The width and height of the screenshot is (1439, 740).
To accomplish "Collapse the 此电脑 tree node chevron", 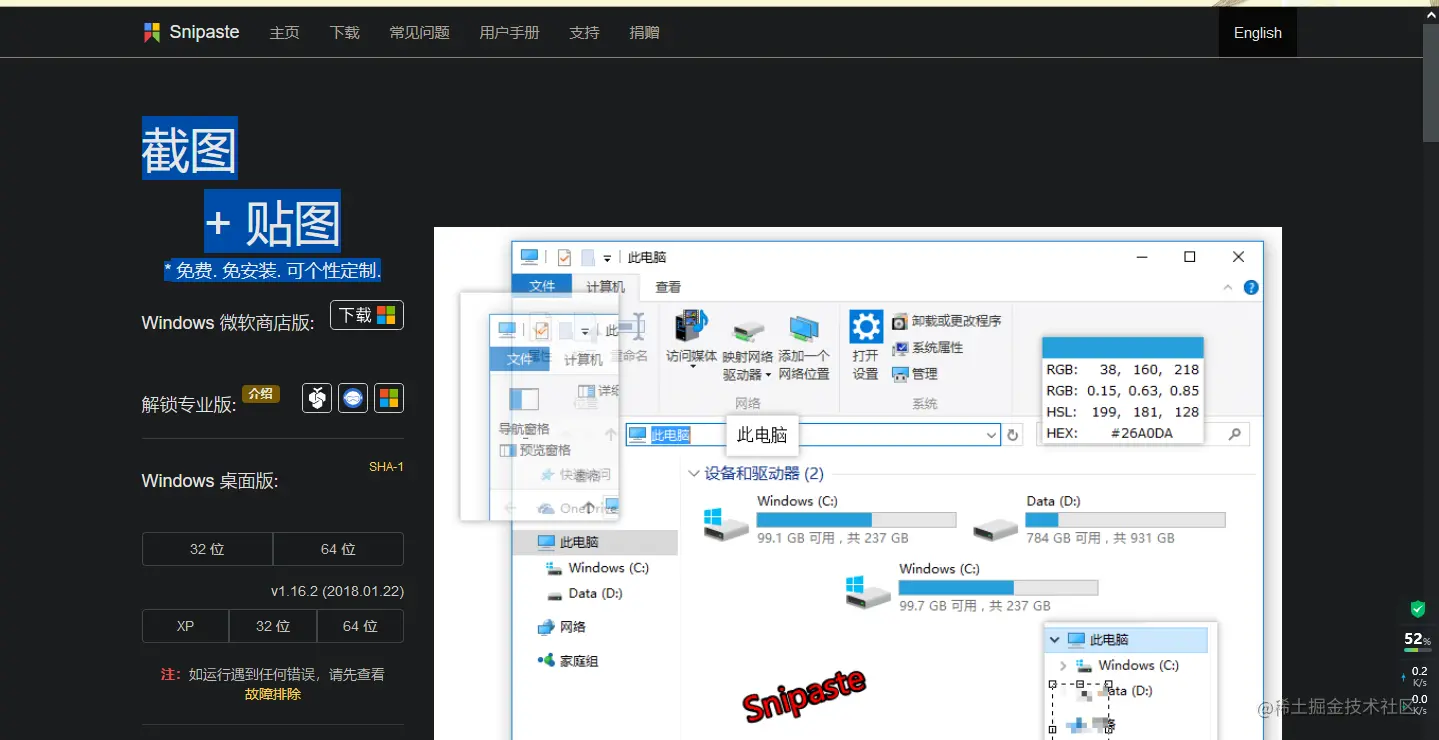I will (1054, 639).
